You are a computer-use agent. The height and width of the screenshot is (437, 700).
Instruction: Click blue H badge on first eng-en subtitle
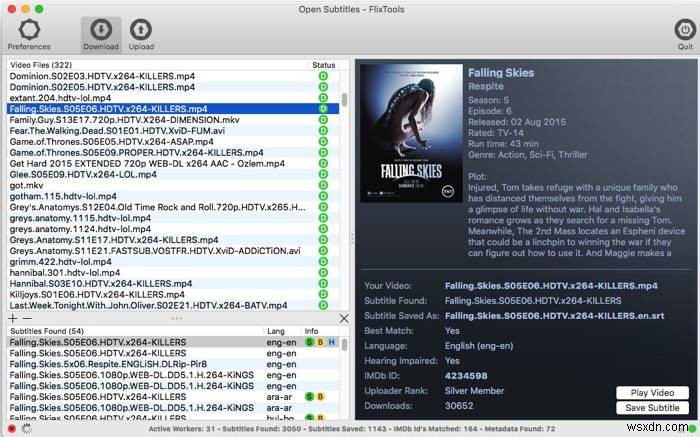click(x=331, y=342)
